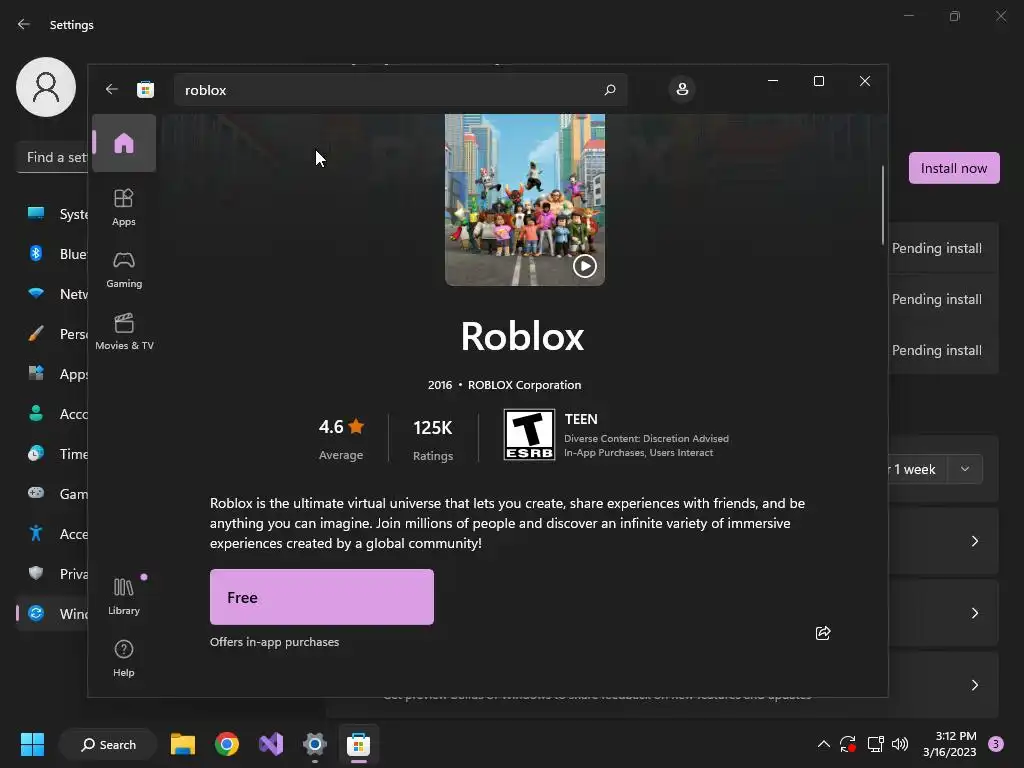Screen dimensions: 1024x768
Task: Click the Free button to get Roblox
Action: pyautogui.click(x=322, y=597)
